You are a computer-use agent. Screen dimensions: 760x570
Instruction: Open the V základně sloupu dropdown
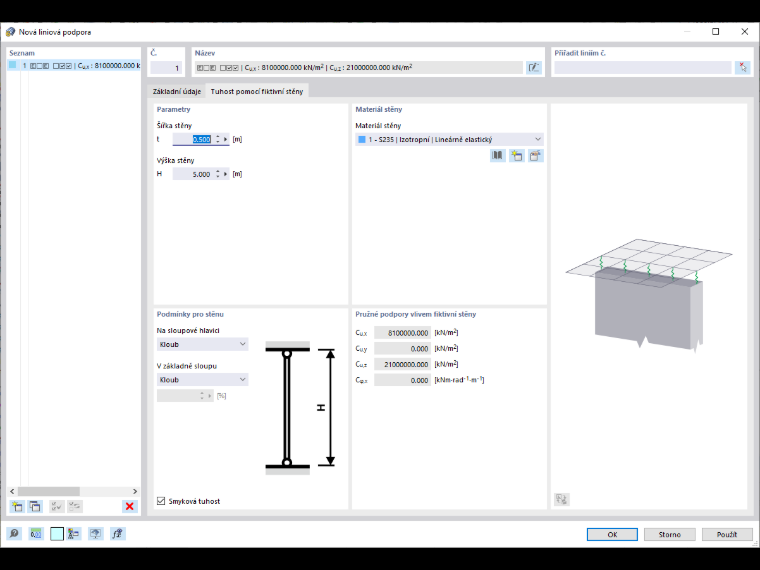(x=203, y=380)
